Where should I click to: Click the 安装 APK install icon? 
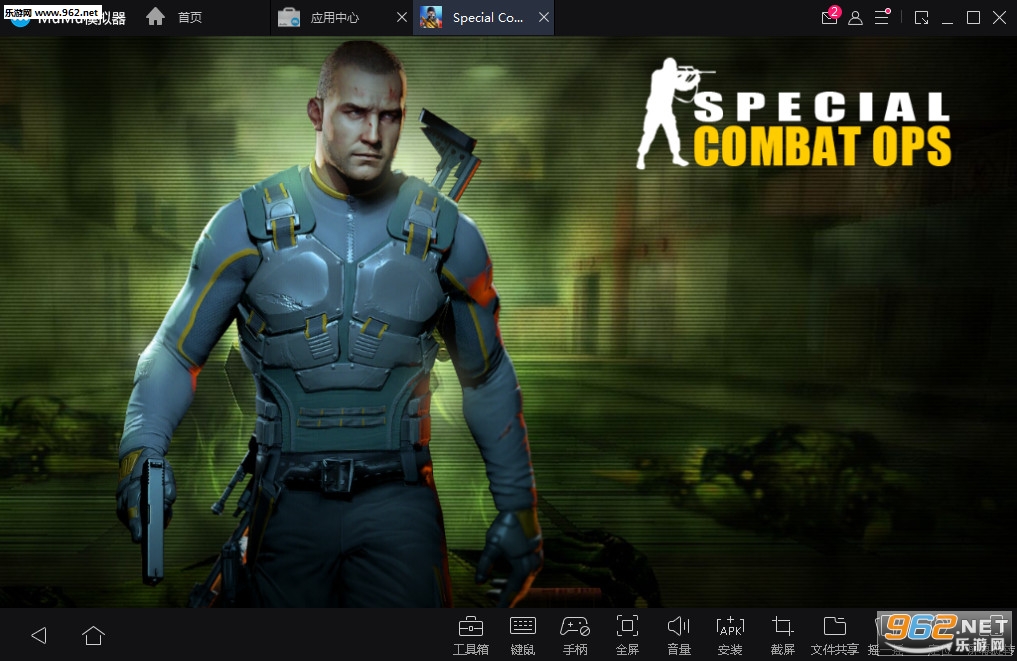[730, 636]
